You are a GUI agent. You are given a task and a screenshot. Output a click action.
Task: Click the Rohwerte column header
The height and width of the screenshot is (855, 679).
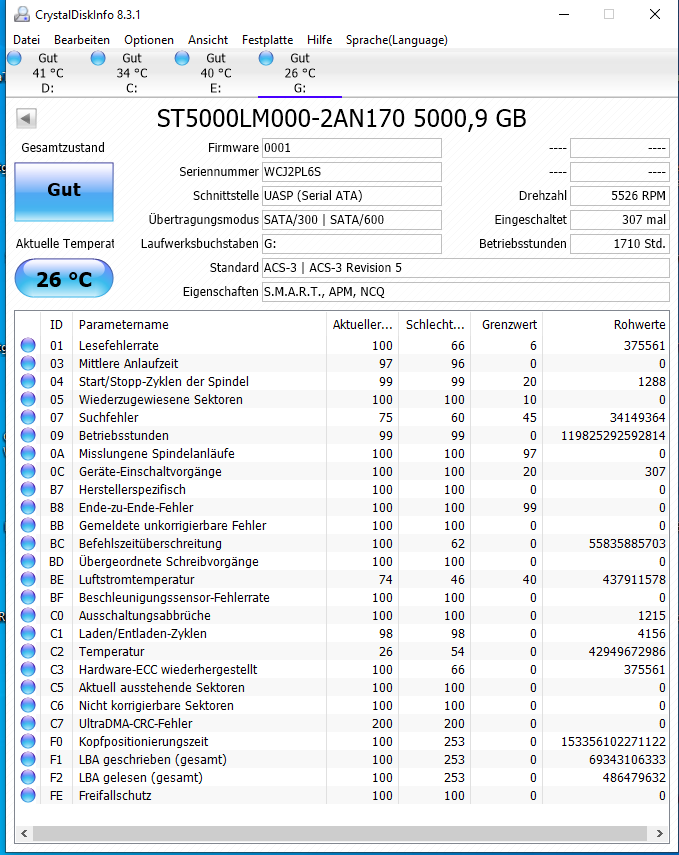click(606, 324)
